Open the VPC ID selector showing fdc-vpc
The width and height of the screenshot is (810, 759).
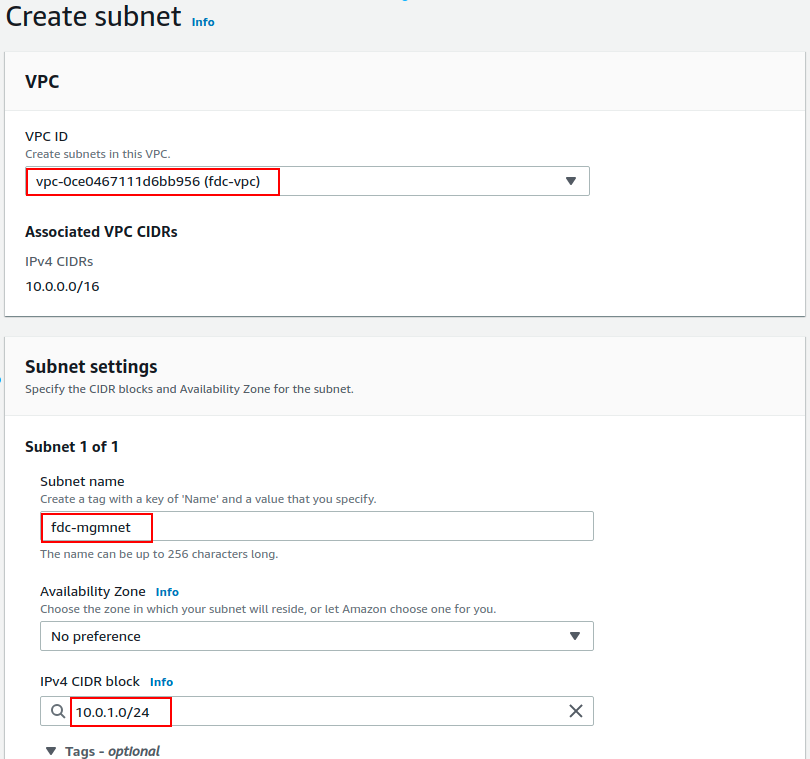(x=300, y=181)
